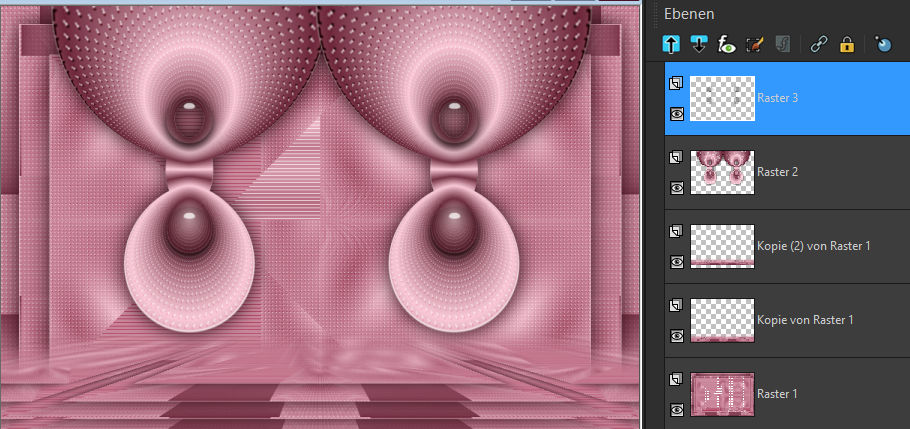The image size is (910, 429).
Task: Hide the Raster 3 layer via eye icon
Action: coord(677,114)
